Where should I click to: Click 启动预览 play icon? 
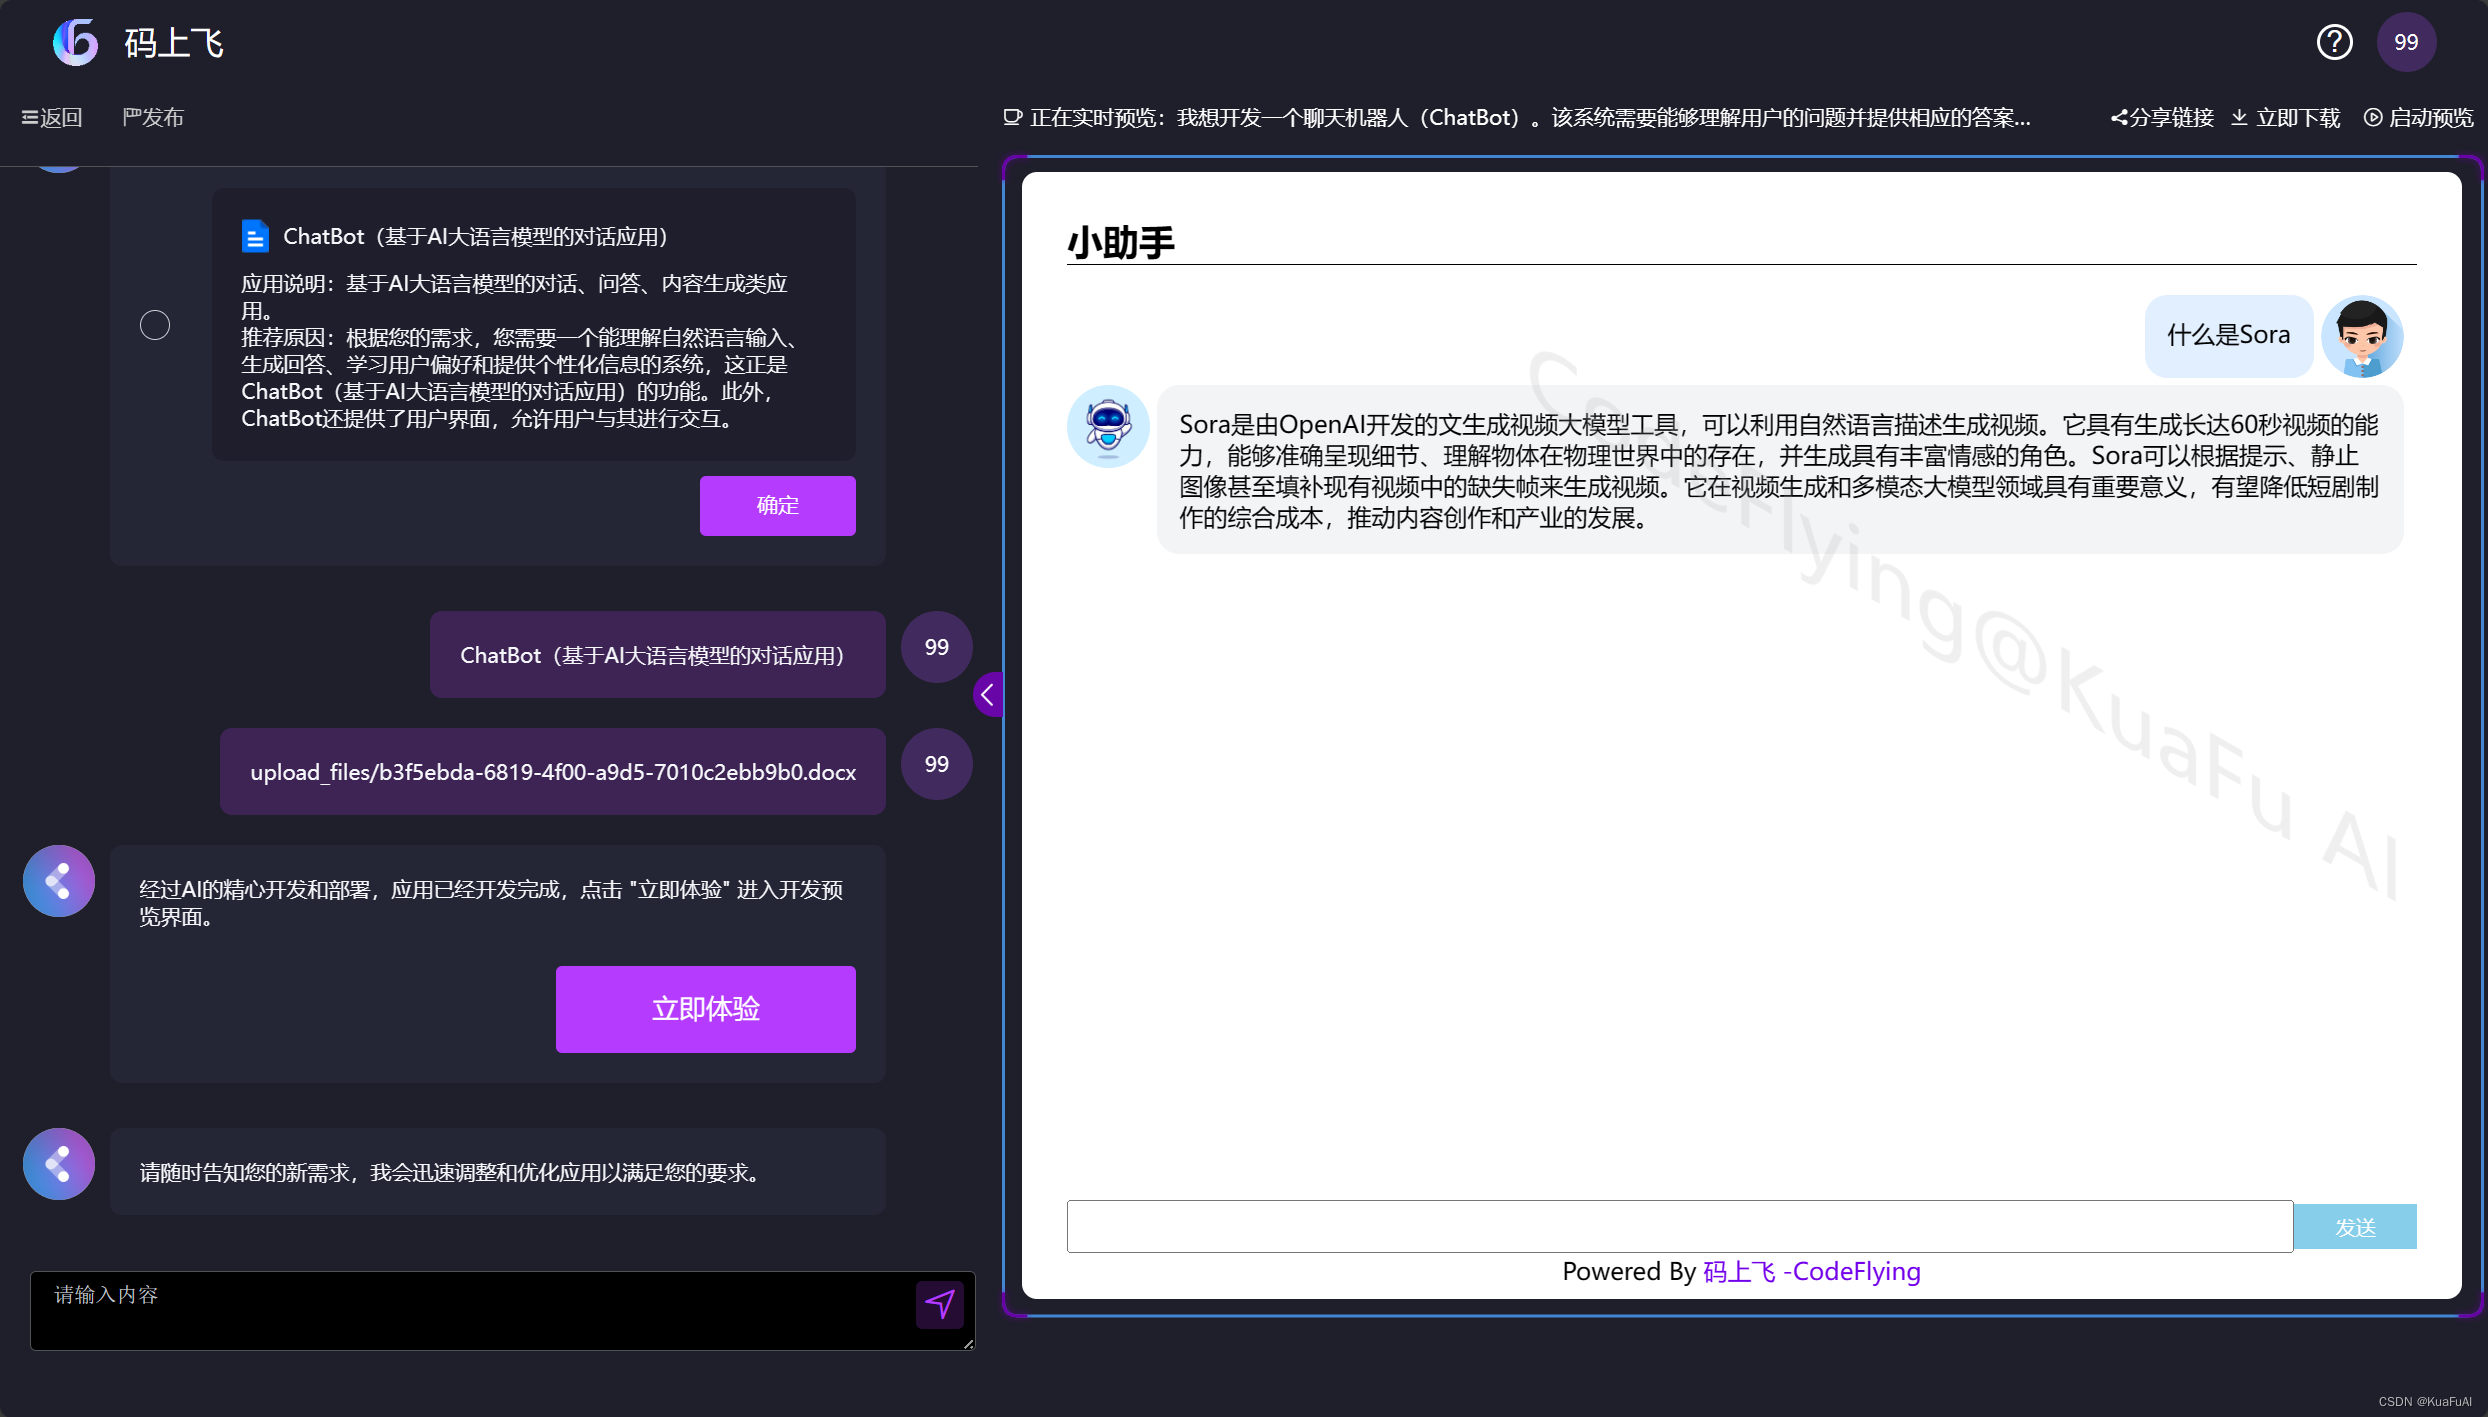tap(2372, 118)
